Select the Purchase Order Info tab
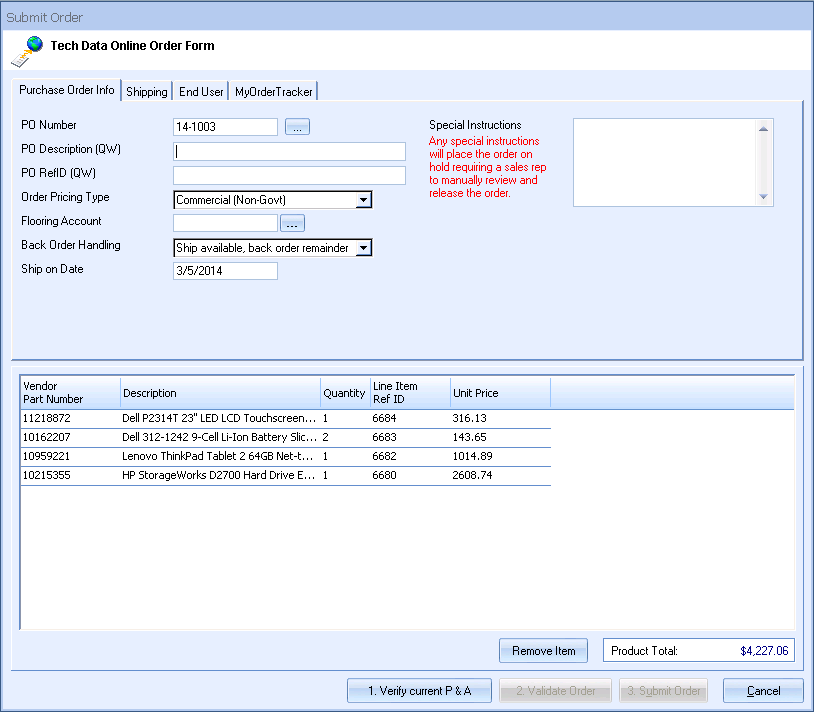814x712 pixels. coord(67,90)
